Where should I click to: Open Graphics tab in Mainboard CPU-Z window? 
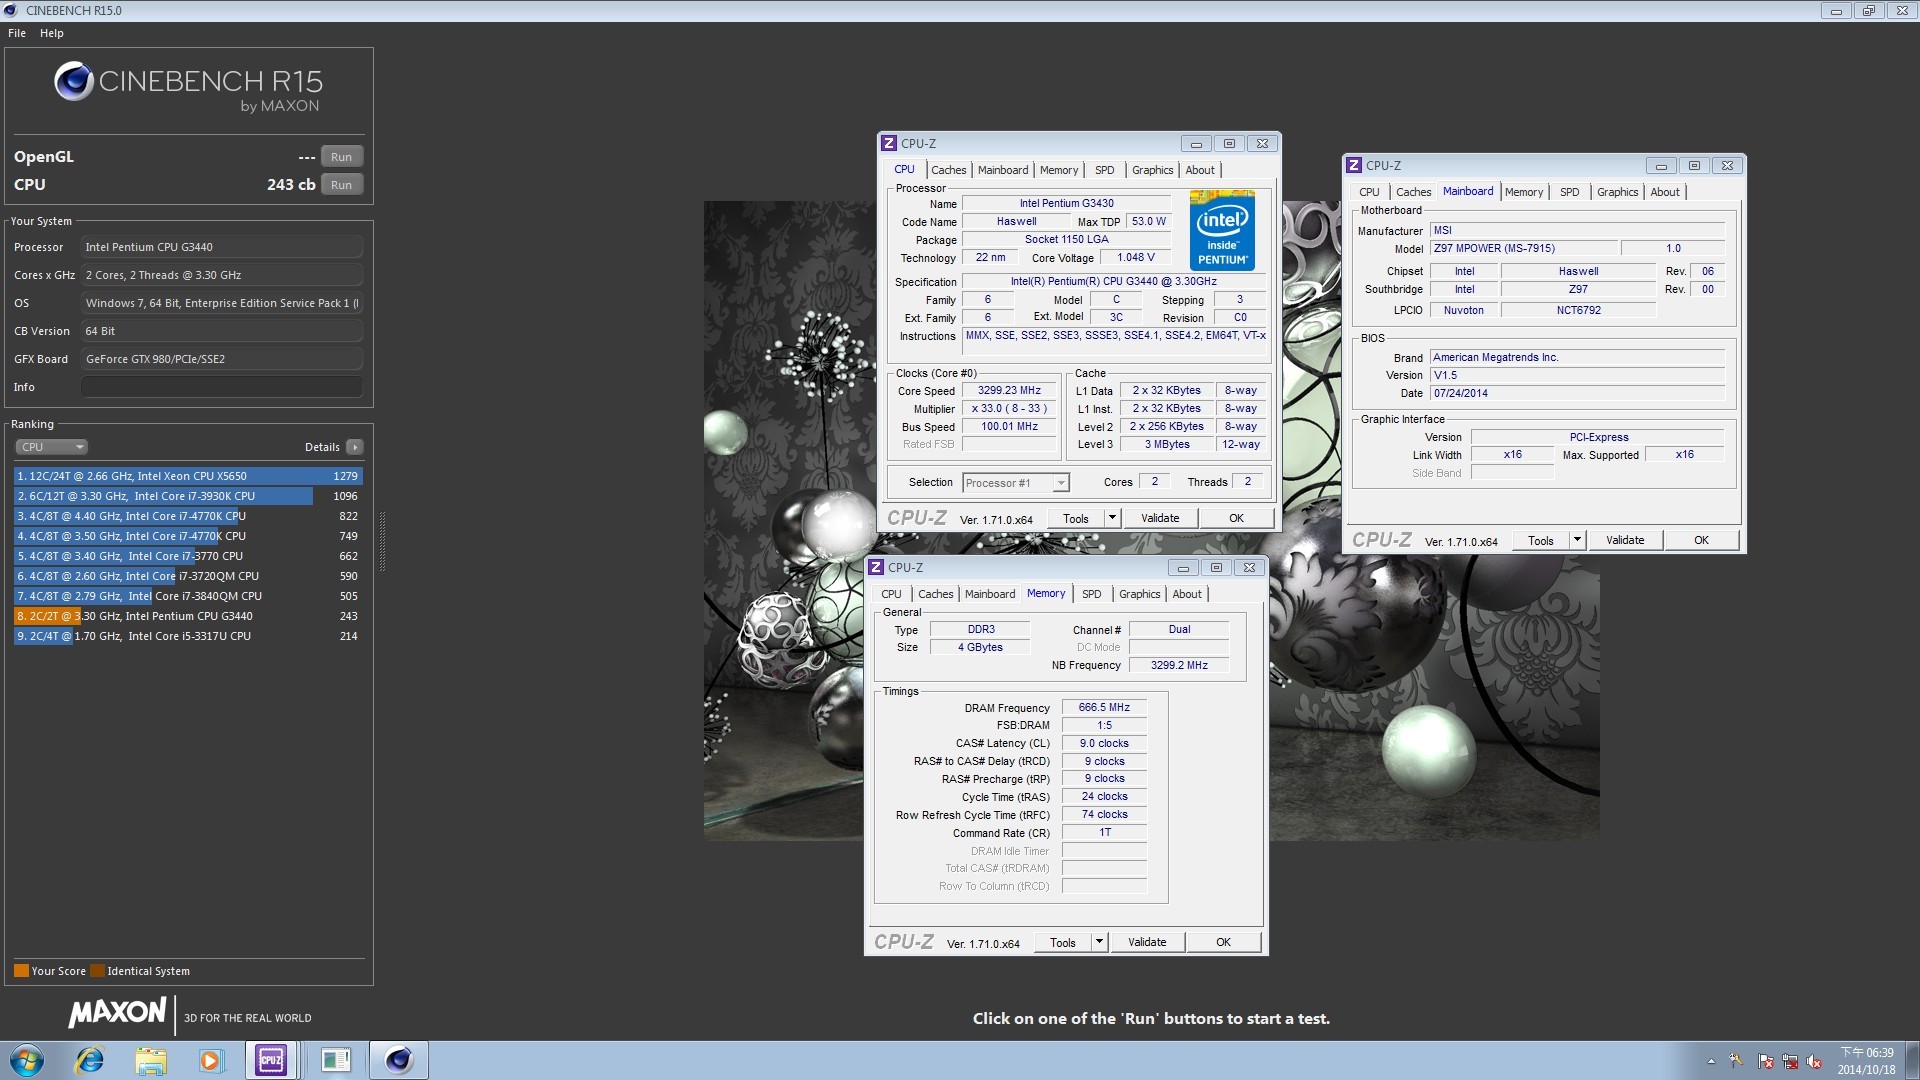[x=1617, y=192]
